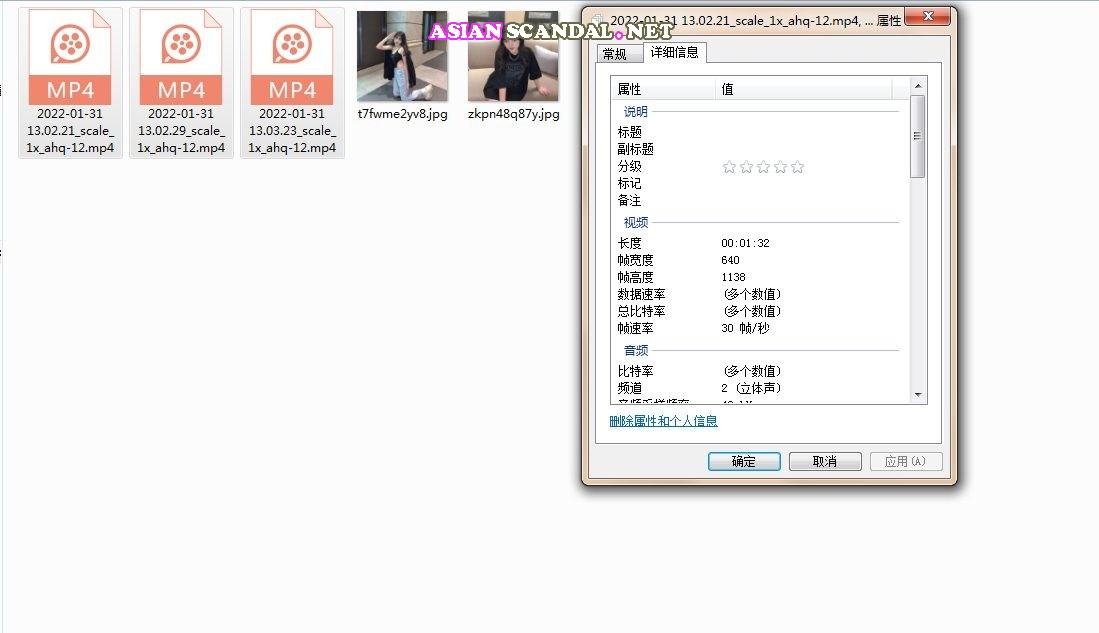Click the 标记 property row
The image size is (1099, 633).
point(760,184)
